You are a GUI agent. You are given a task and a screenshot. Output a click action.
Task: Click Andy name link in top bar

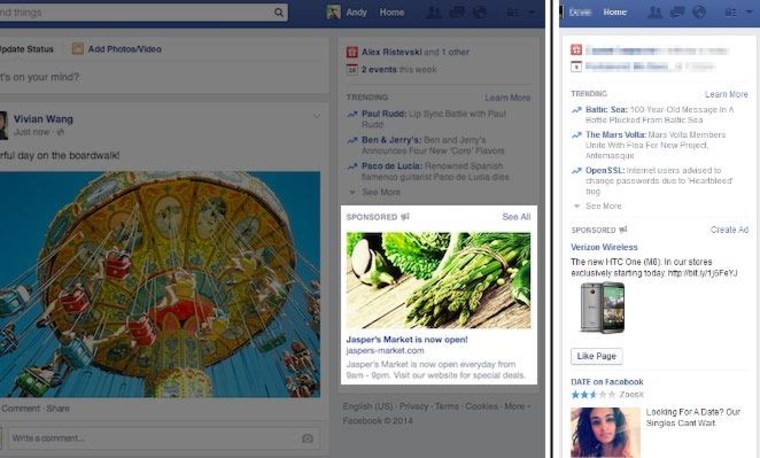[x=356, y=12]
